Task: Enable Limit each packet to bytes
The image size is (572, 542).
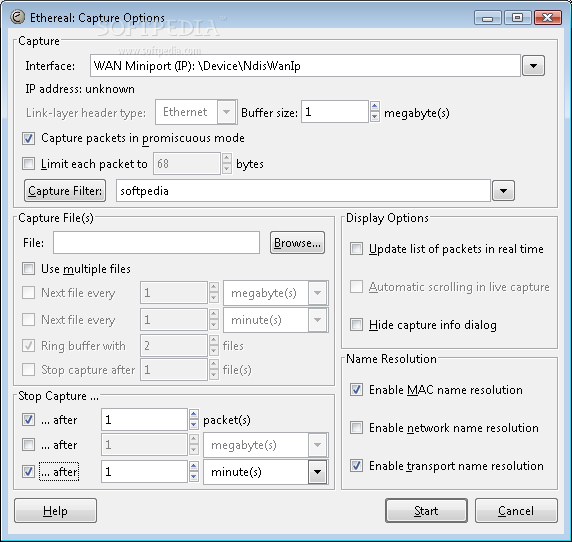Action: click(28, 164)
